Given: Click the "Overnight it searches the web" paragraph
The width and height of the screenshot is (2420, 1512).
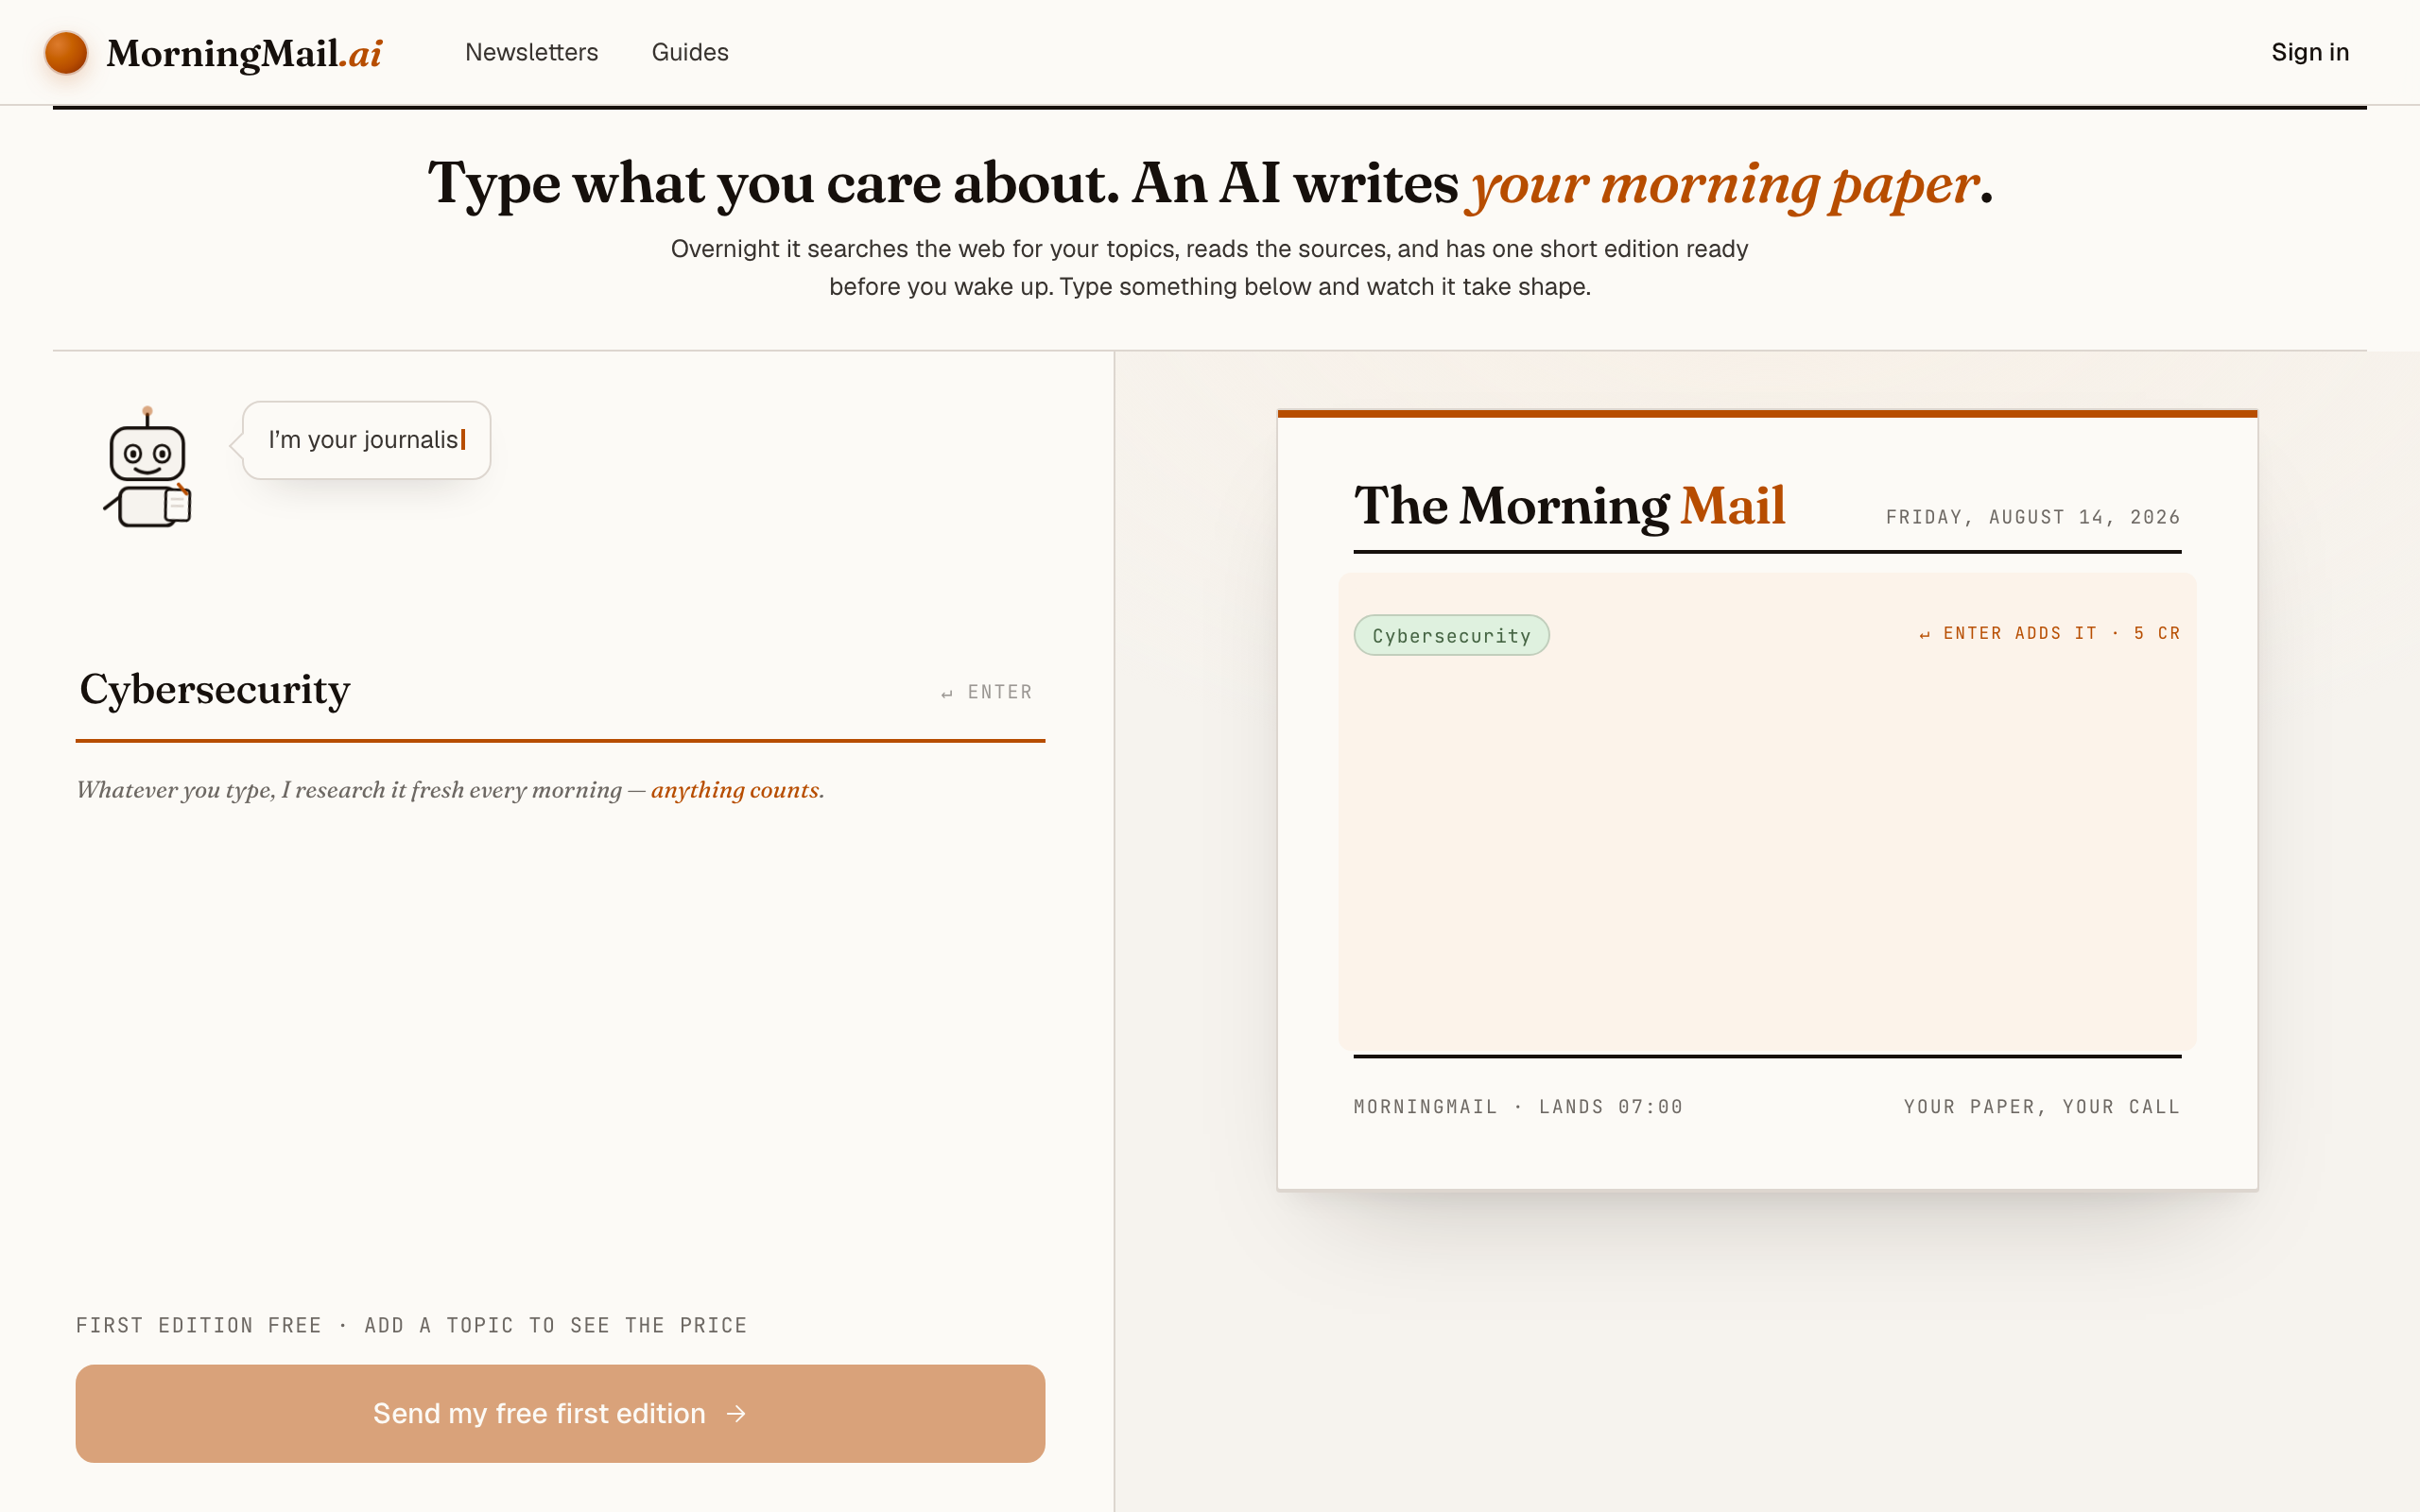Looking at the screenshot, I should (1209, 268).
